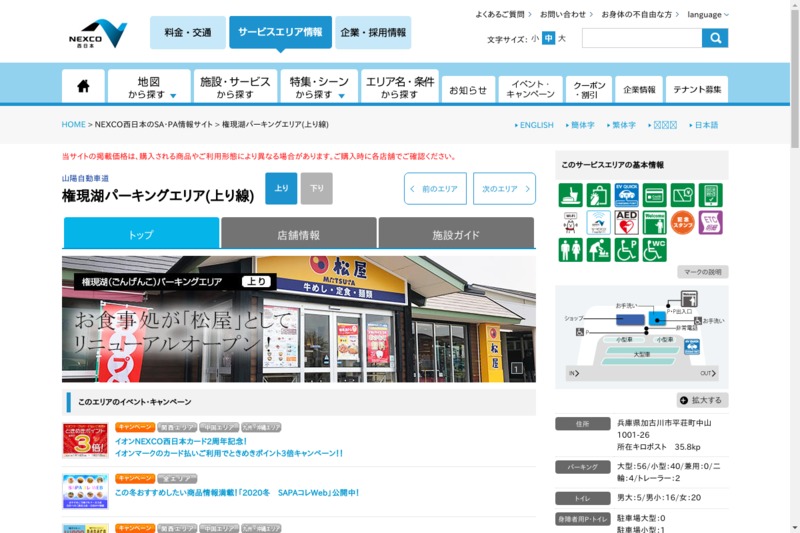Click the wheelchair WC icon

pyautogui.click(x=655, y=250)
